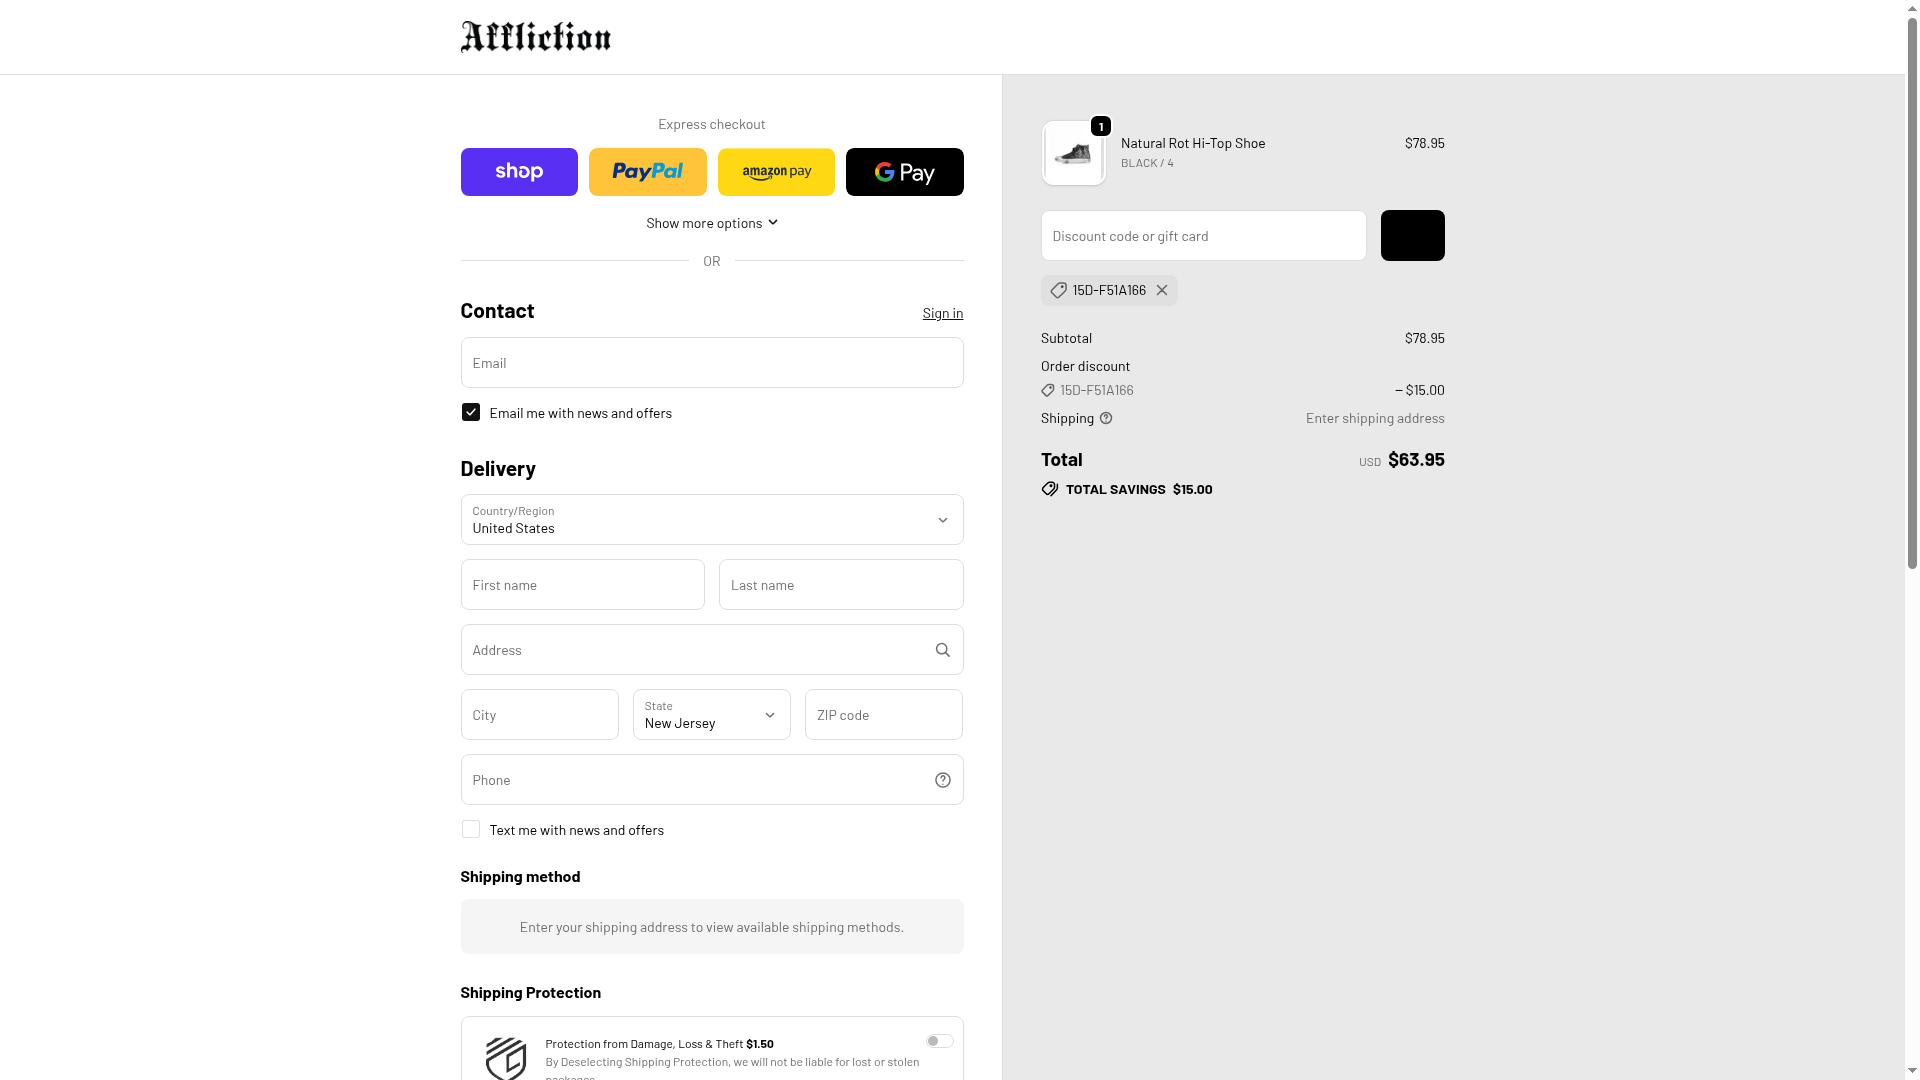Expand Show more options for express checkout

711,223
